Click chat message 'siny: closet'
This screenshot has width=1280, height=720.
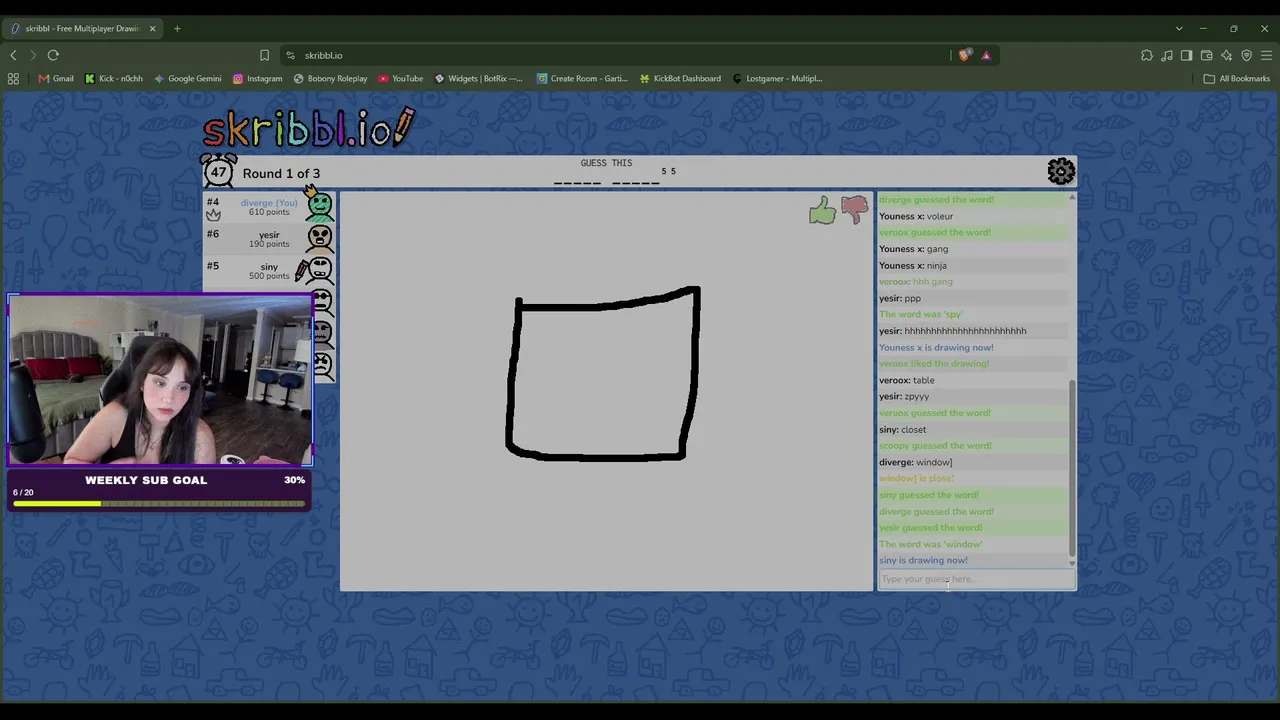903,429
